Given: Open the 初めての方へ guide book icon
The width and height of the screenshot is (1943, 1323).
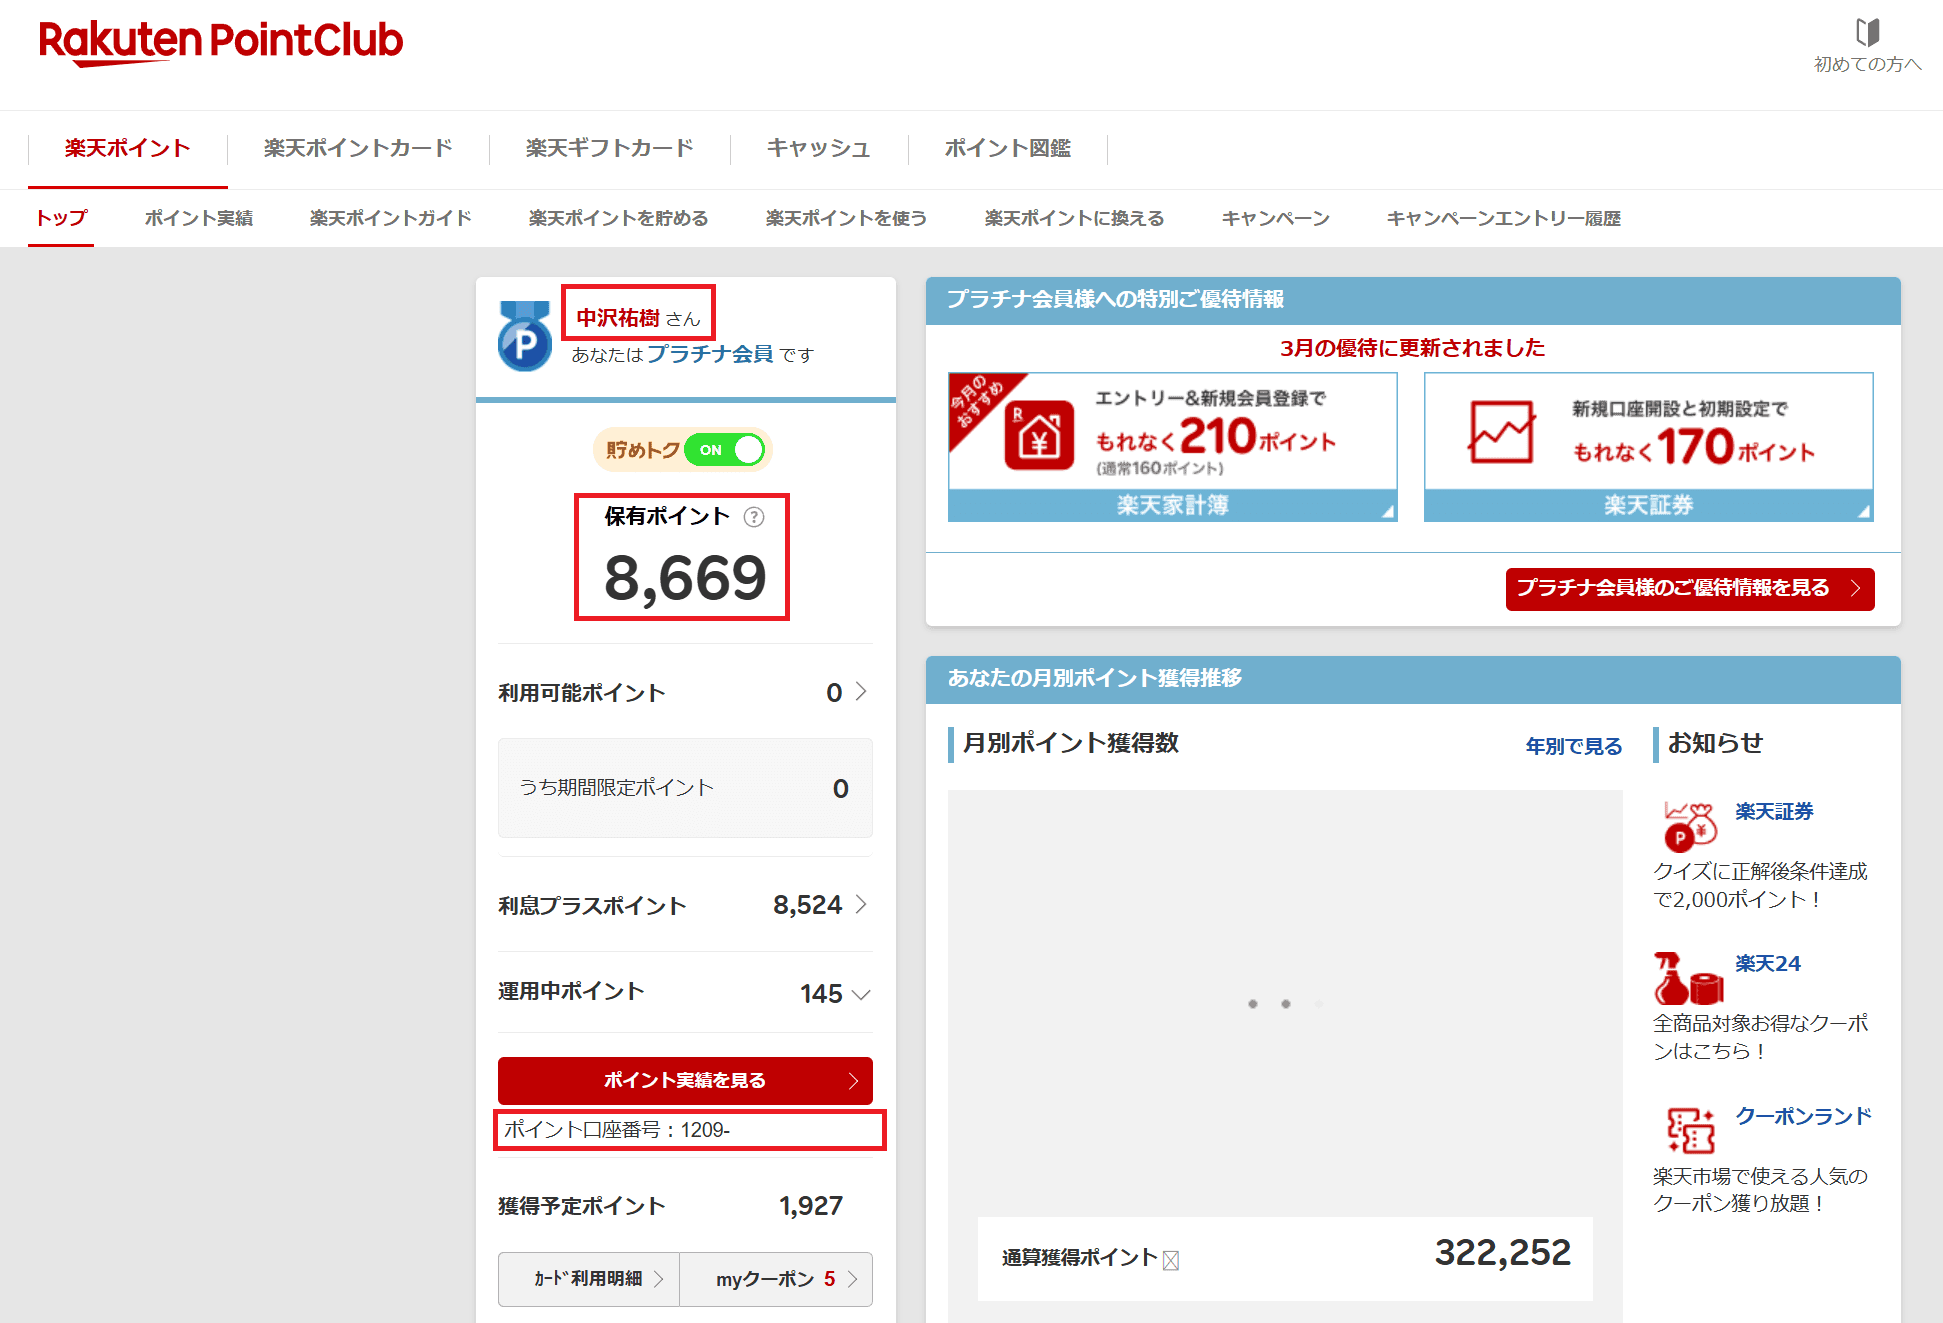Looking at the screenshot, I should click(x=1866, y=35).
